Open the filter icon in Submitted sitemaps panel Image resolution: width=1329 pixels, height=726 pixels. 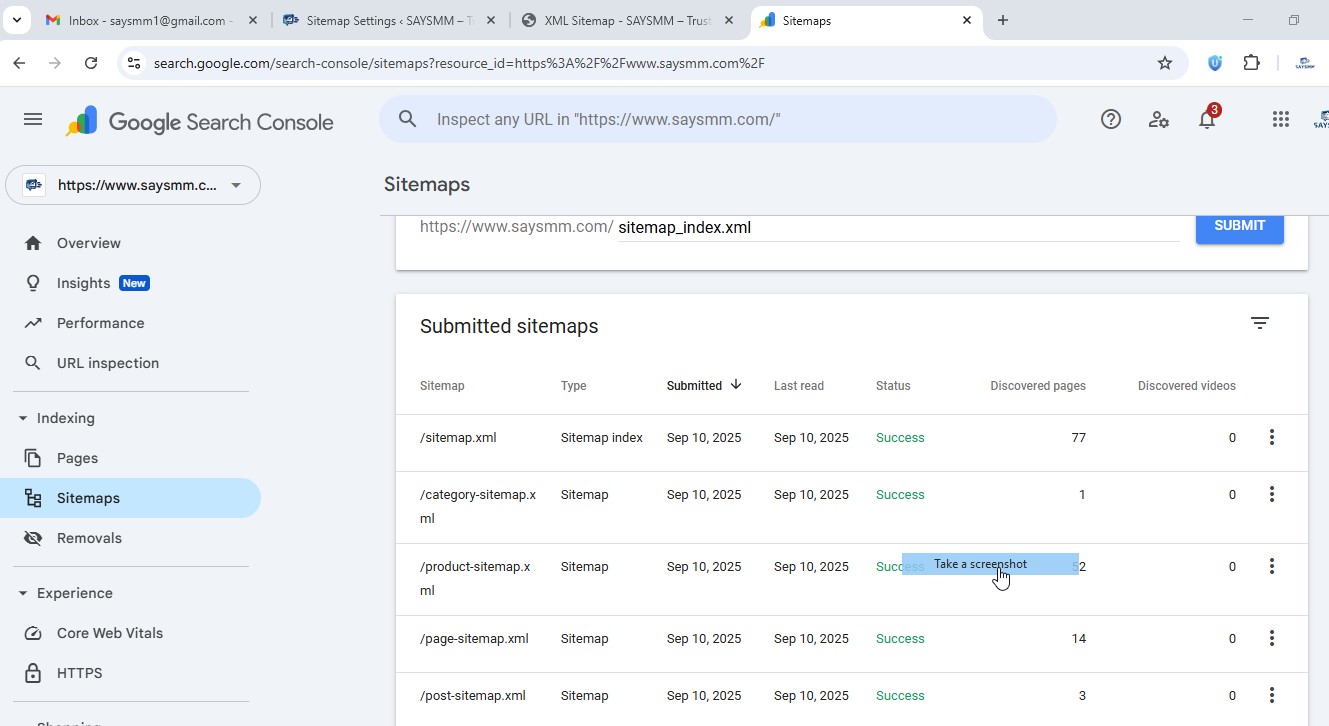coord(1259,323)
